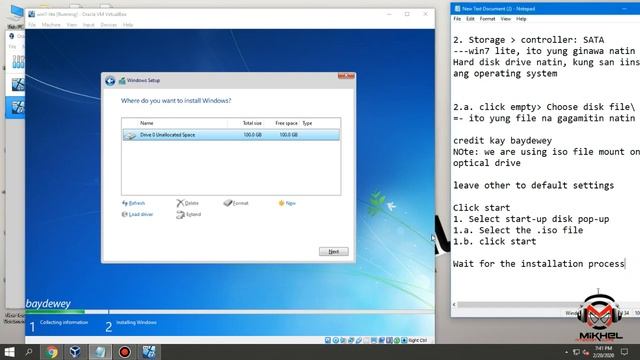
Task: Click the Delete drive option
Action: pos(188,203)
